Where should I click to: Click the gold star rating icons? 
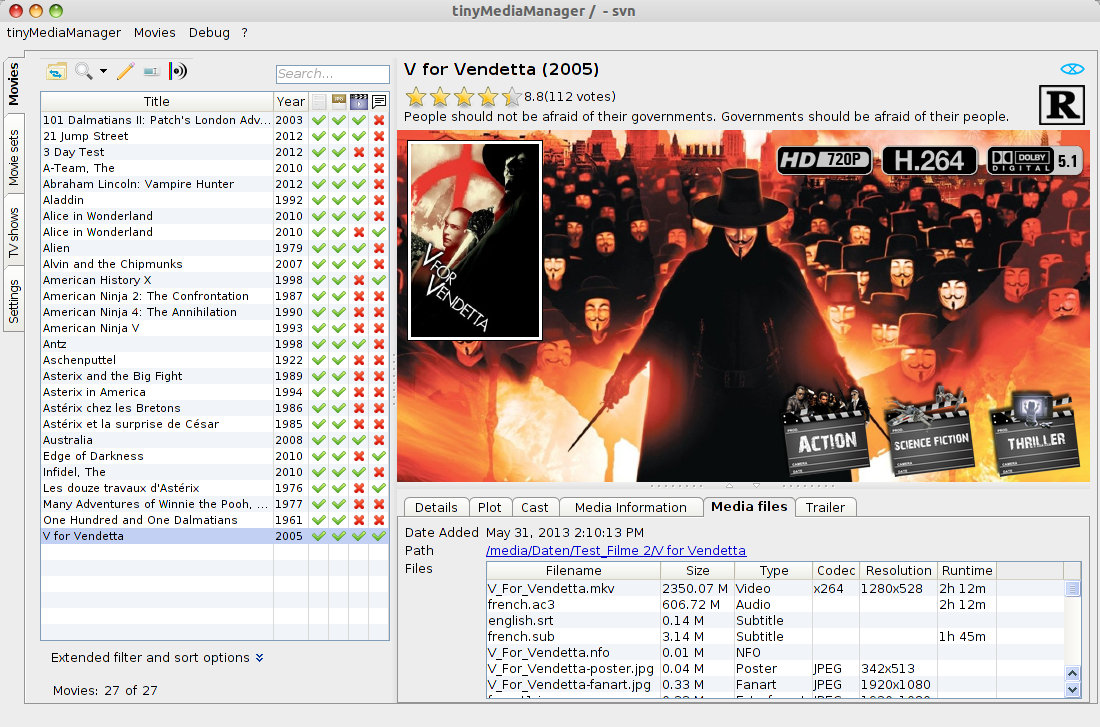[464, 96]
